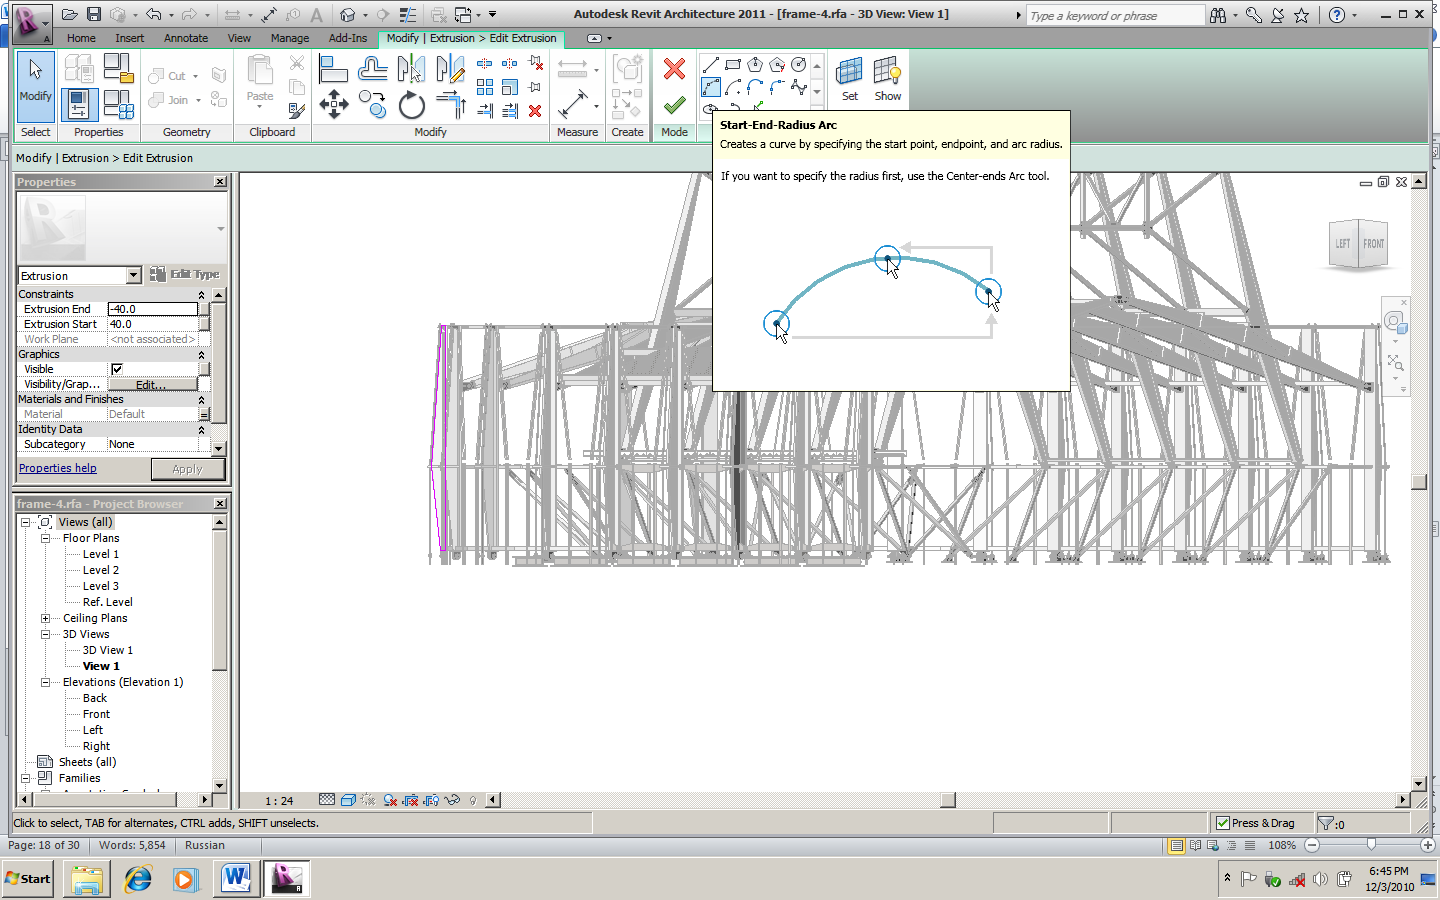Click the Properties help link

click(x=58, y=468)
